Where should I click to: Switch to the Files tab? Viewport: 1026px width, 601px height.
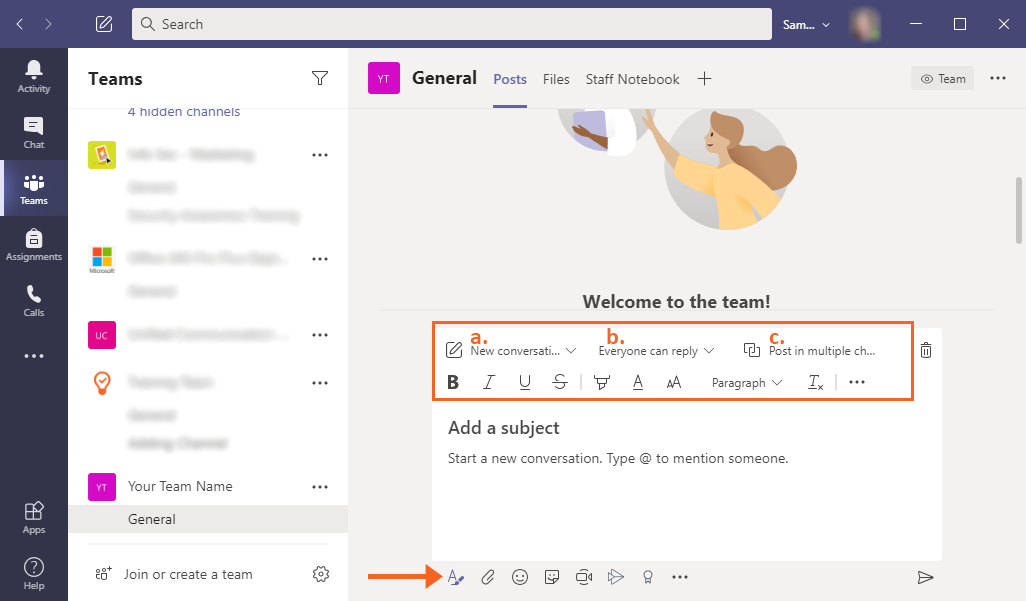(556, 79)
